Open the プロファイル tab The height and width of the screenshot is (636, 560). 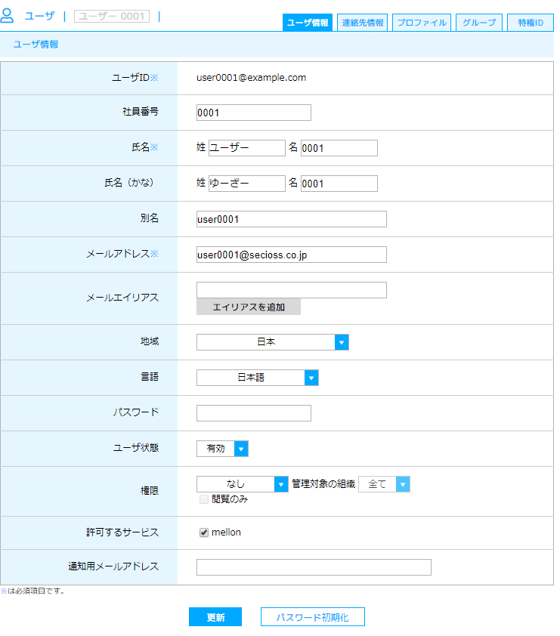[422, 23]
